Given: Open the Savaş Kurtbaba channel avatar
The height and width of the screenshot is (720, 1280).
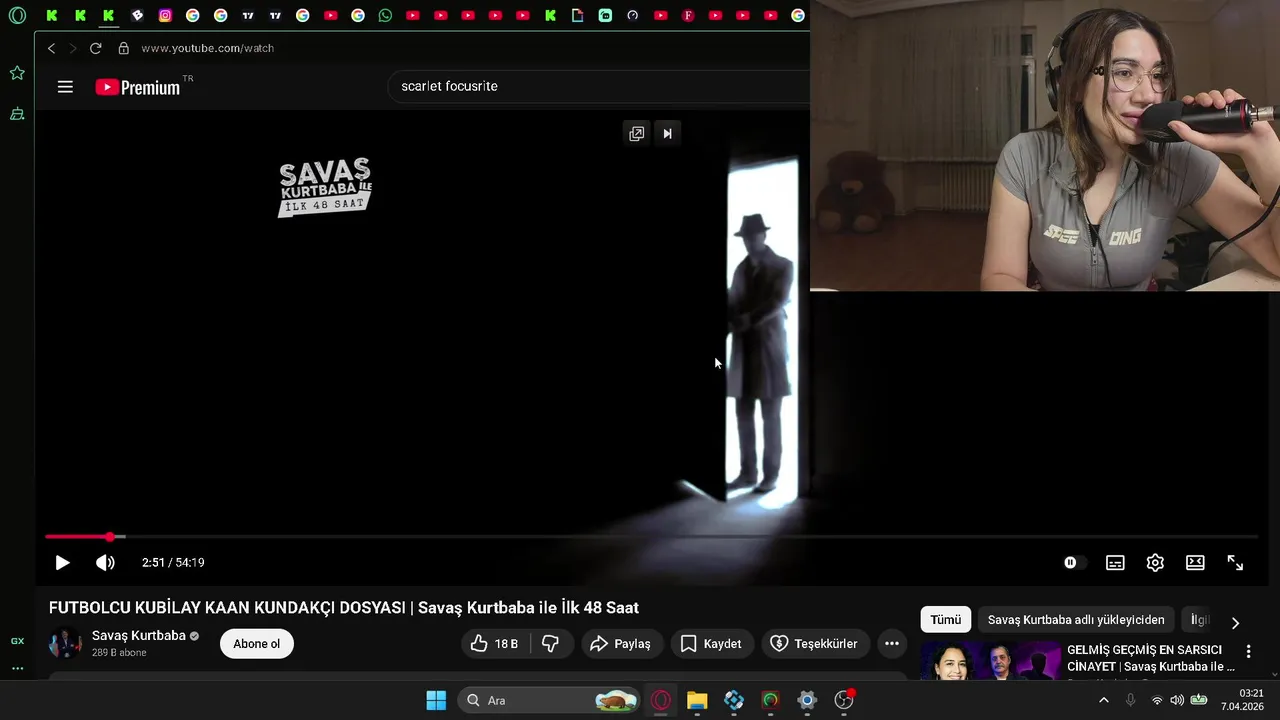Looking at the screenshot, I should [65, 643].
